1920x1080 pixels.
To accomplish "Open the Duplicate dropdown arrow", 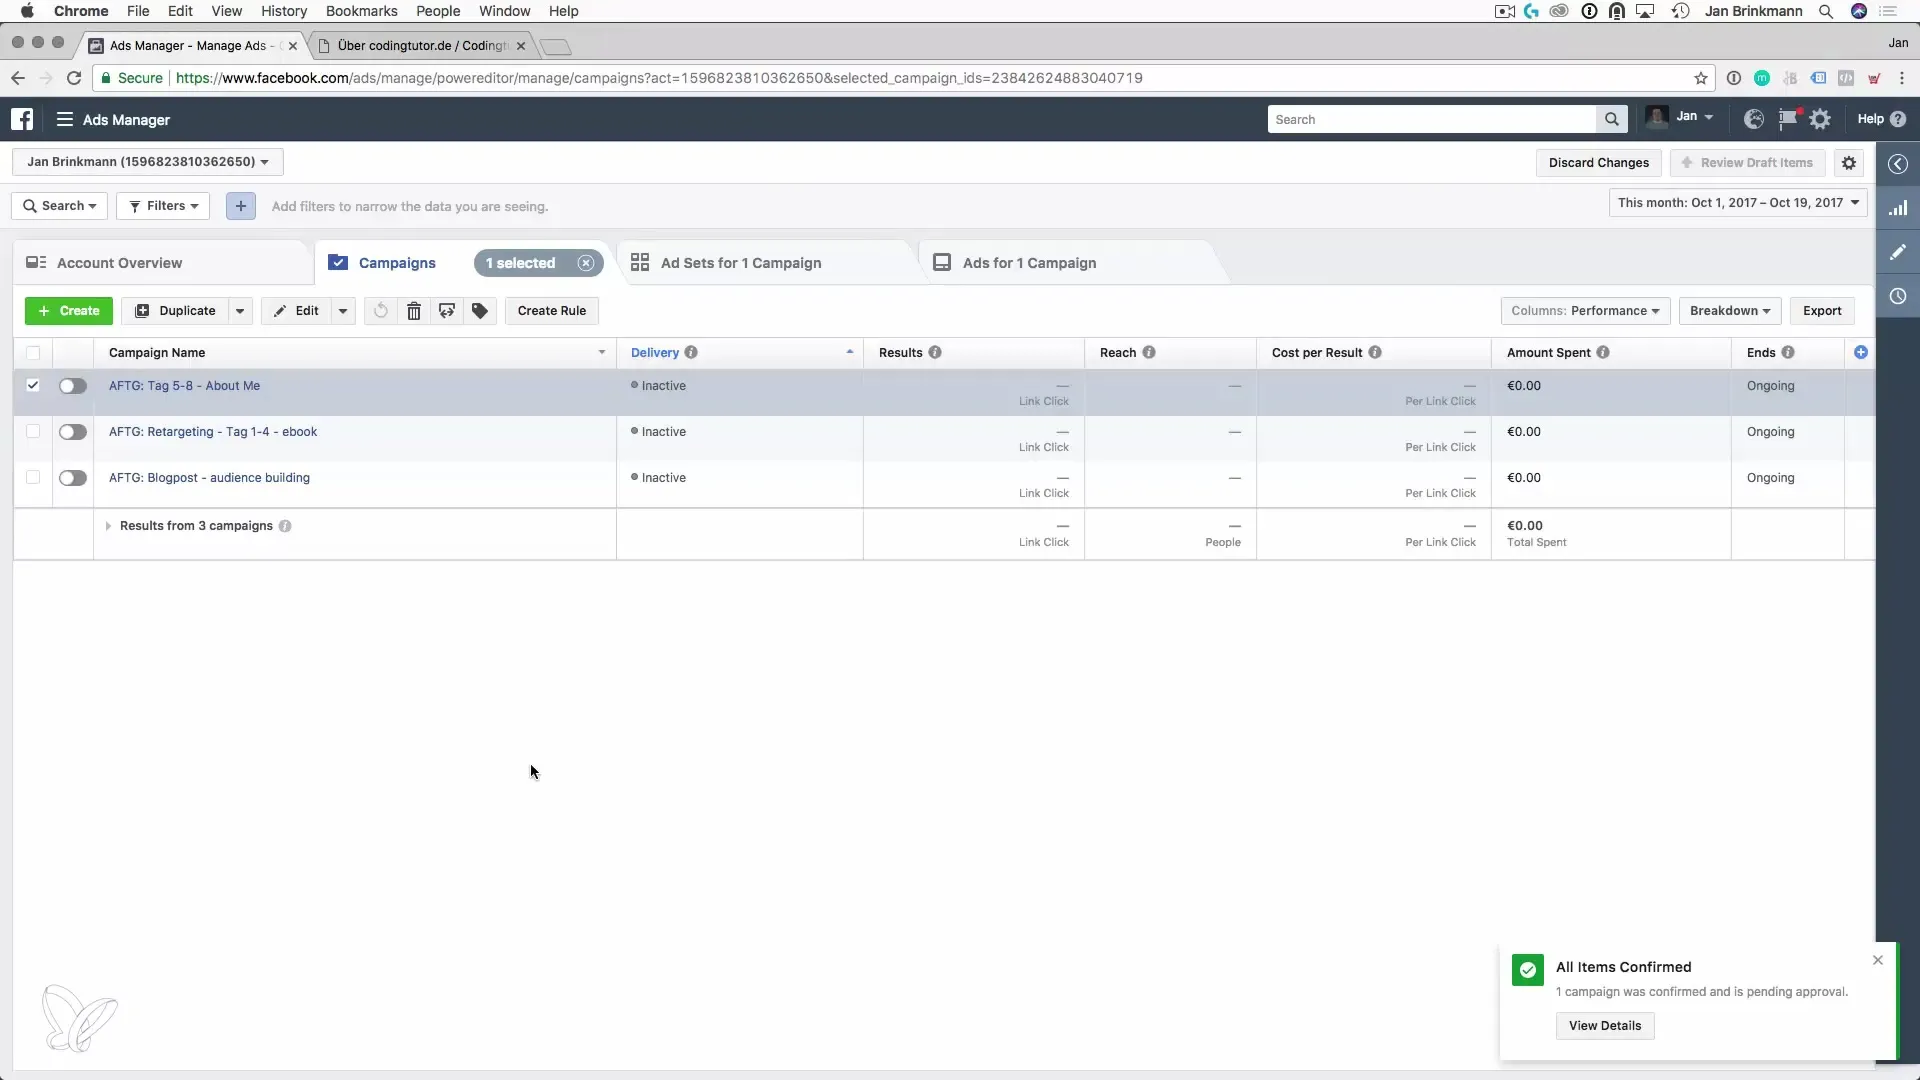I will (240, 311).
